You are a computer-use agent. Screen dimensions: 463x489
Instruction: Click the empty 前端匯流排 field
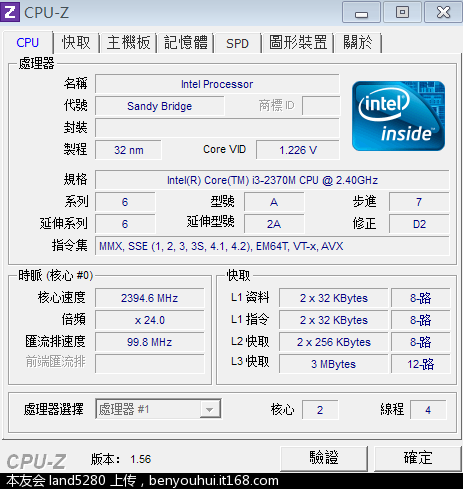tap(149, 364)
